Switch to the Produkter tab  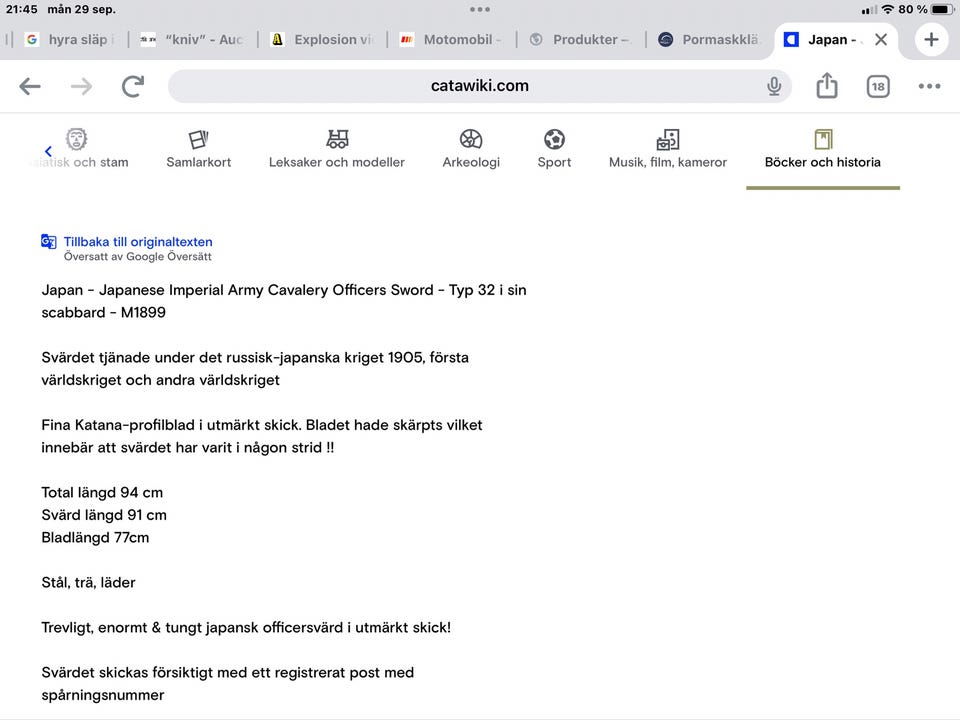click(x=580, y=40)
